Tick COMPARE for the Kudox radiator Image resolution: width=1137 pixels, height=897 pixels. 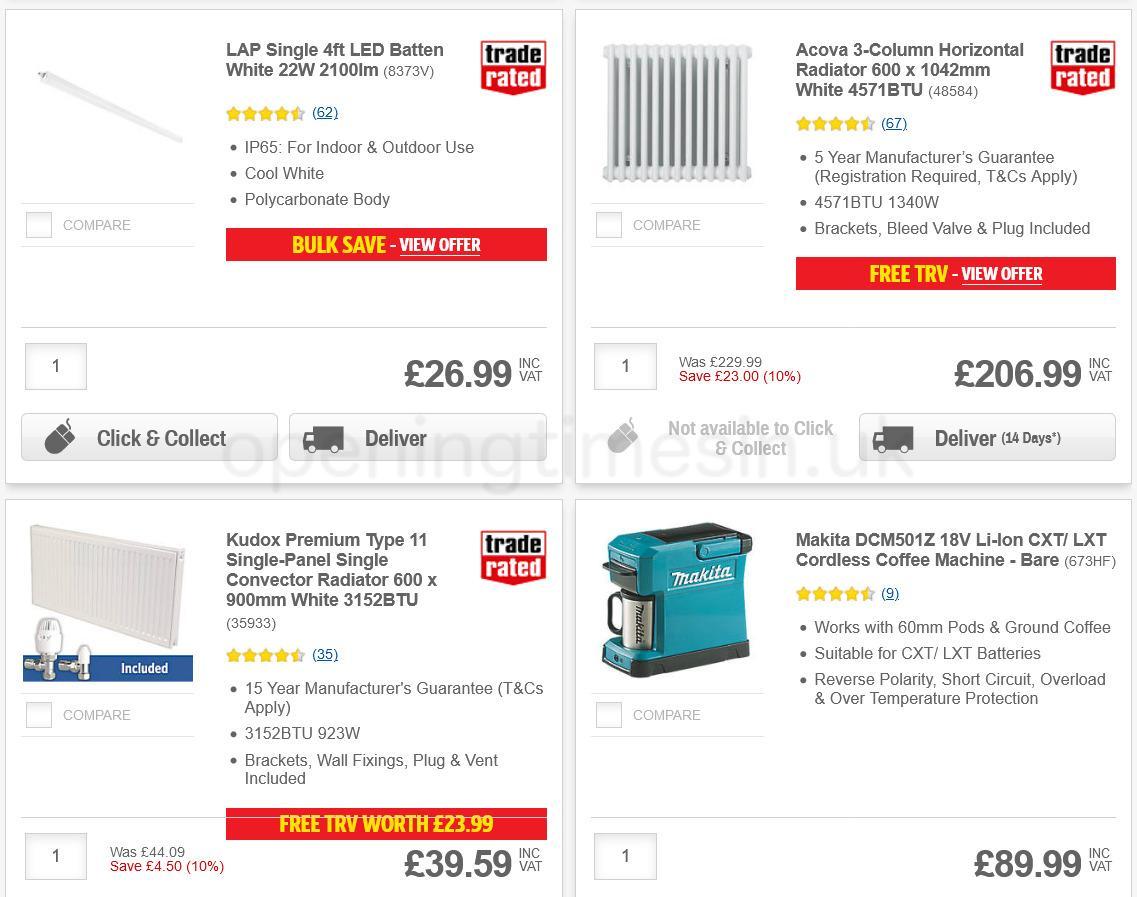[38, 715]
